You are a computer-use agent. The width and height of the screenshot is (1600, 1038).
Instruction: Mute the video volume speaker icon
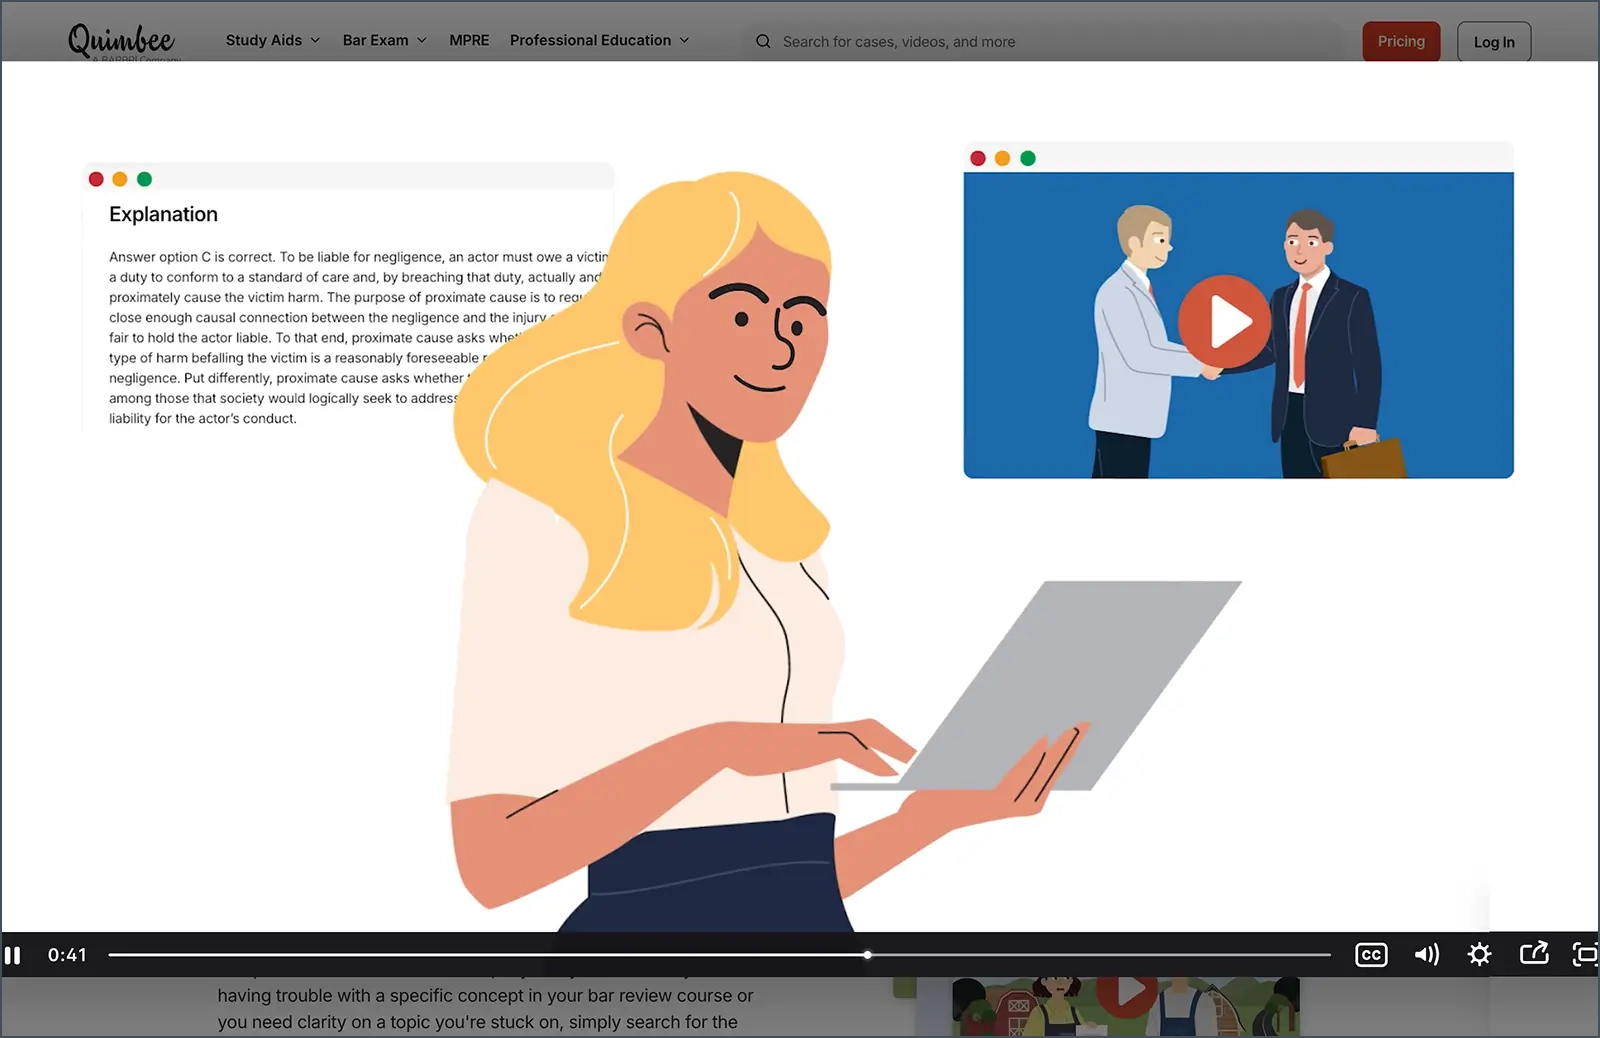click(x=1426, y=955)
